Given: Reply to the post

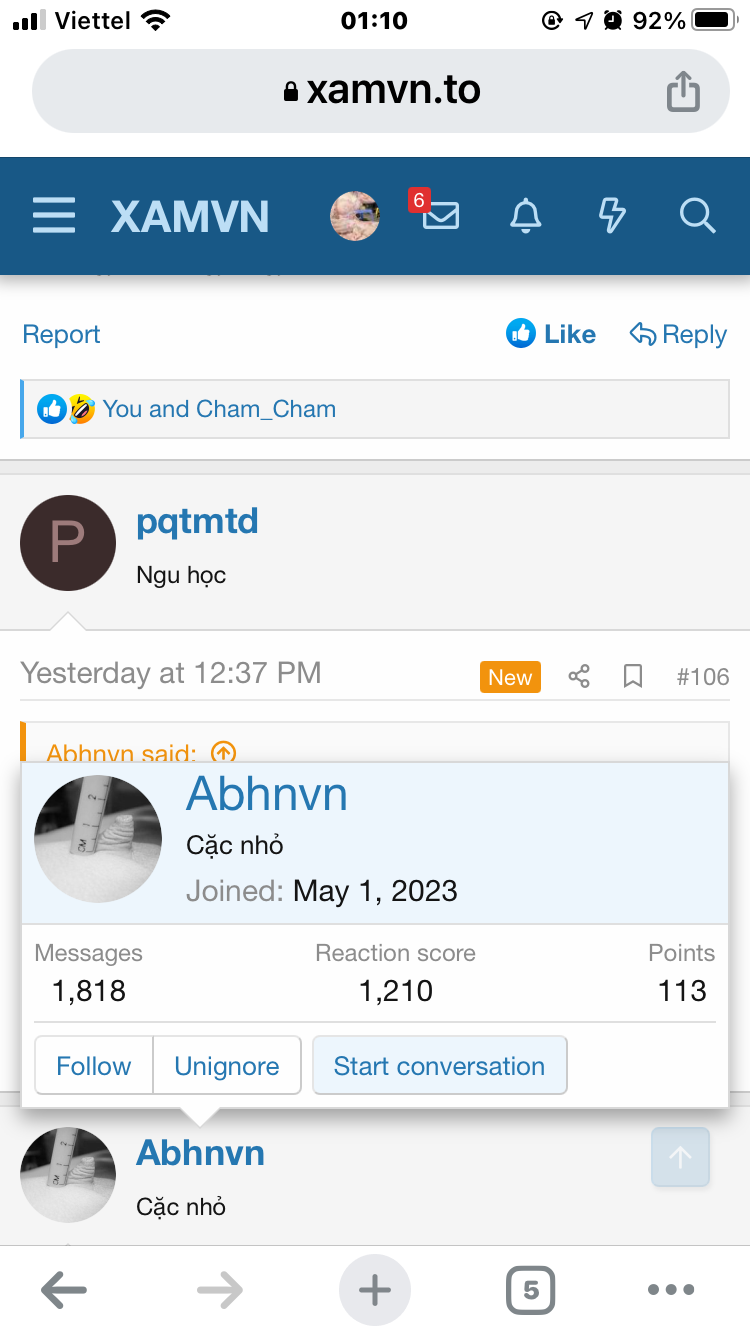Looking at the screenshot, I should coord(678,334).
